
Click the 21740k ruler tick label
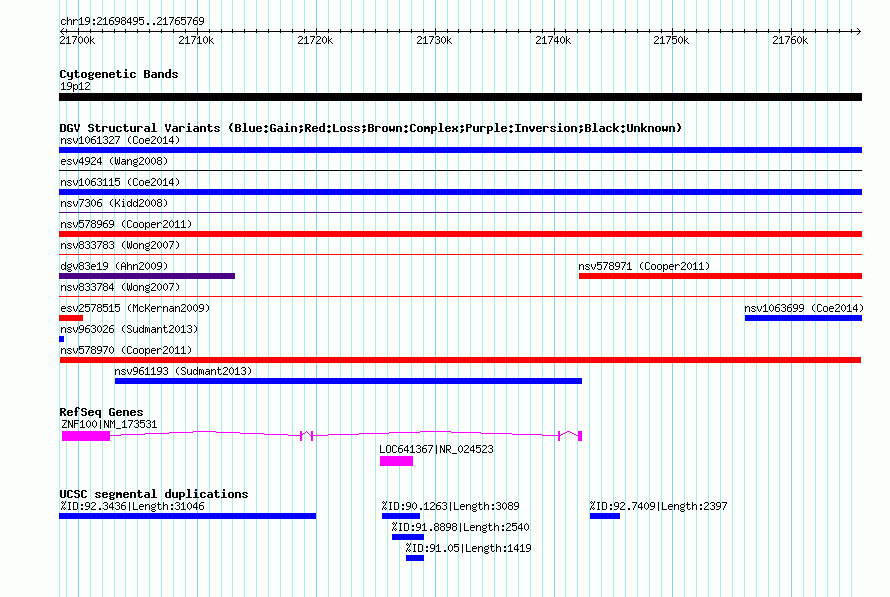click(x=553, y=40)
